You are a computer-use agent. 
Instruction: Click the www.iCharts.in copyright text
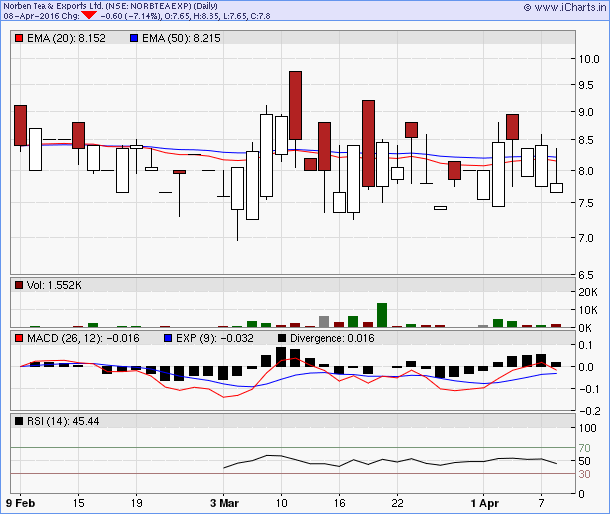point(565,7)
